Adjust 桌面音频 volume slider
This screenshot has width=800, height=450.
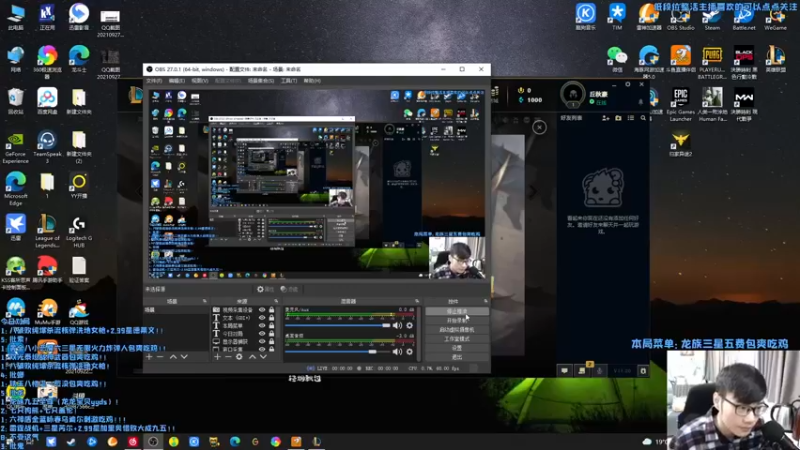[x=338, y=352]
